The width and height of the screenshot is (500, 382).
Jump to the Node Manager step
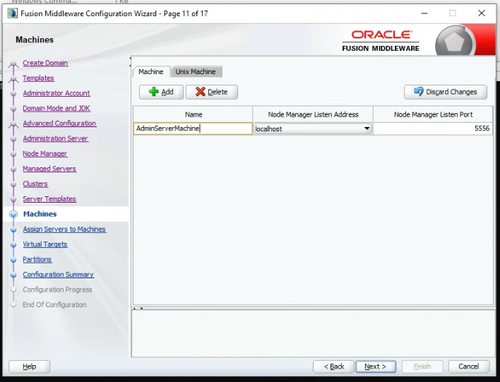click(x=45, y=154)
